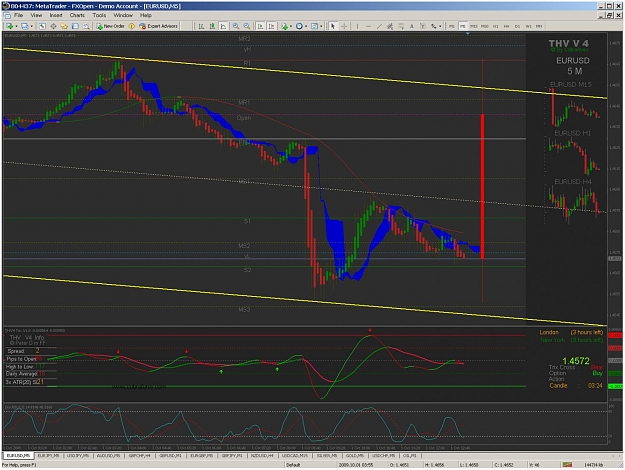Toggle chart auto scroll
The width and height of the screenshot is (625, 470).
[260, 26]
